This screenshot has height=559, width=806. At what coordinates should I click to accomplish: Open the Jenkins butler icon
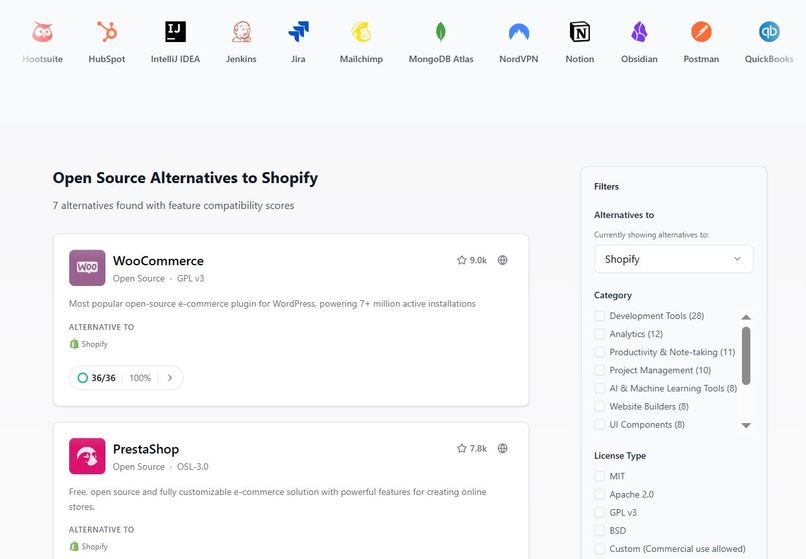(x=241, y=32)
